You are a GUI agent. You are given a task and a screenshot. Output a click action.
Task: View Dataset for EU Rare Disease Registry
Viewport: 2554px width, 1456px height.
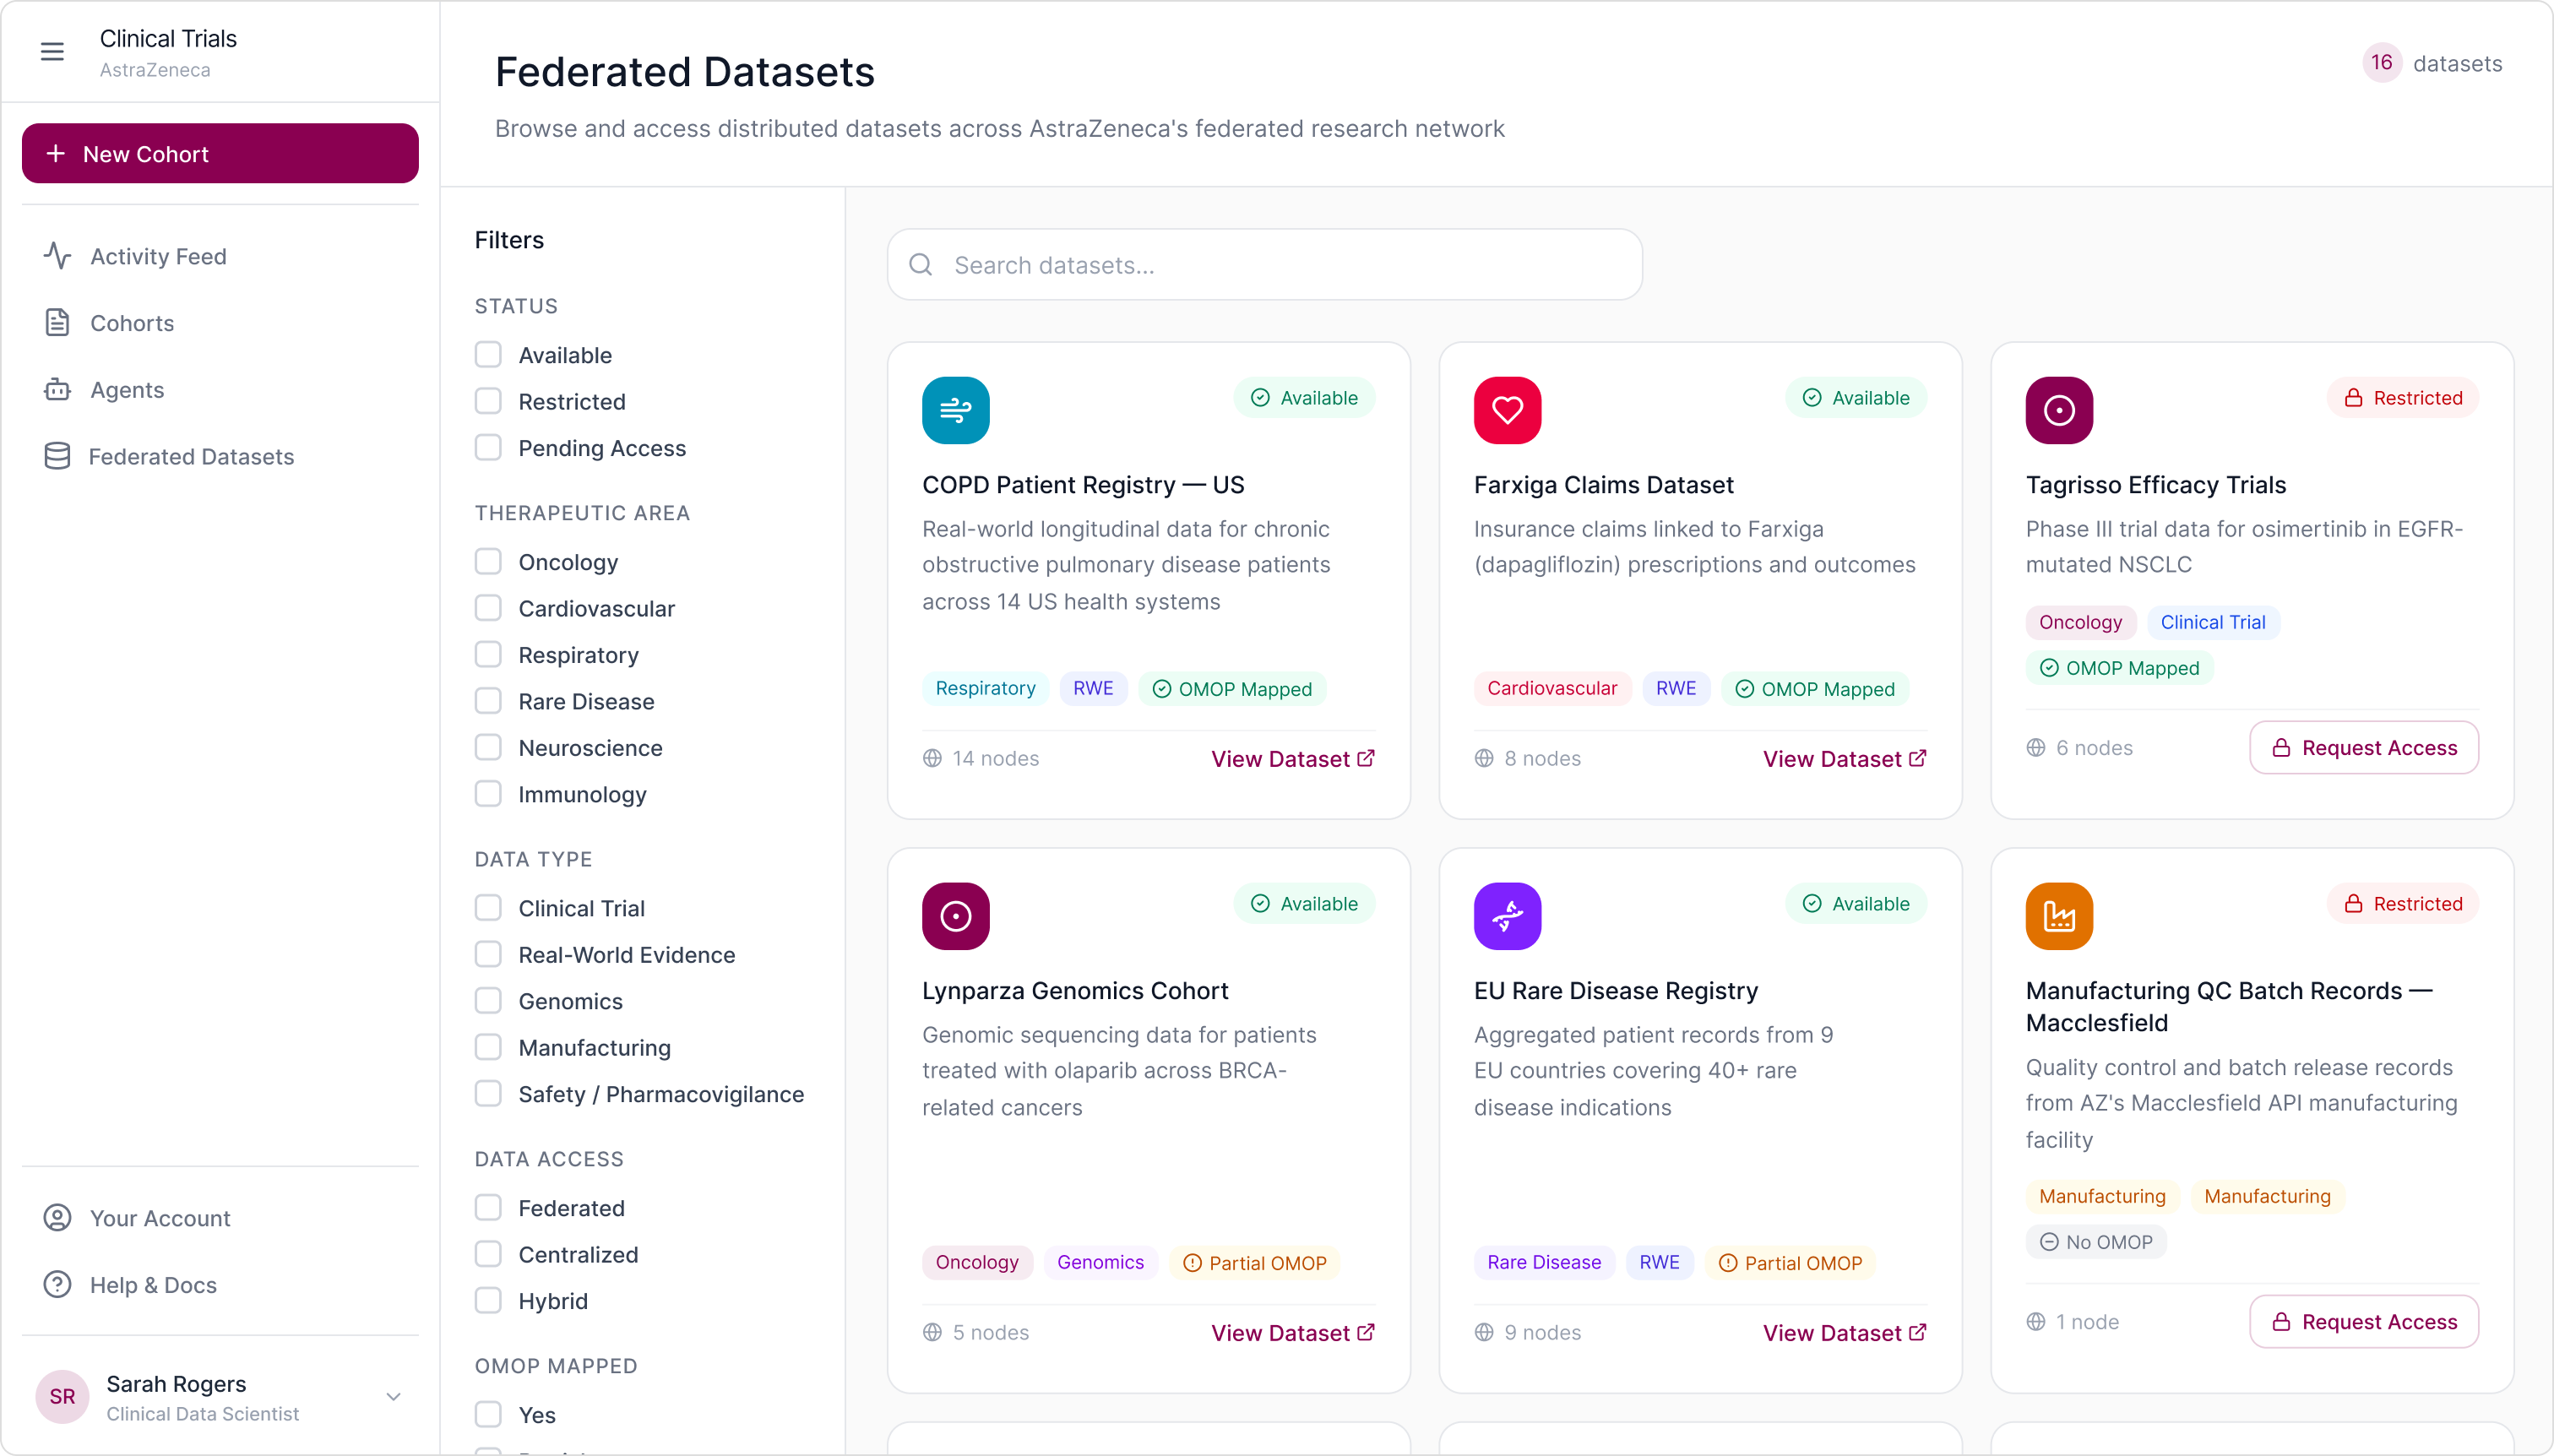pyautogui.click(x=1845, y=1333)
